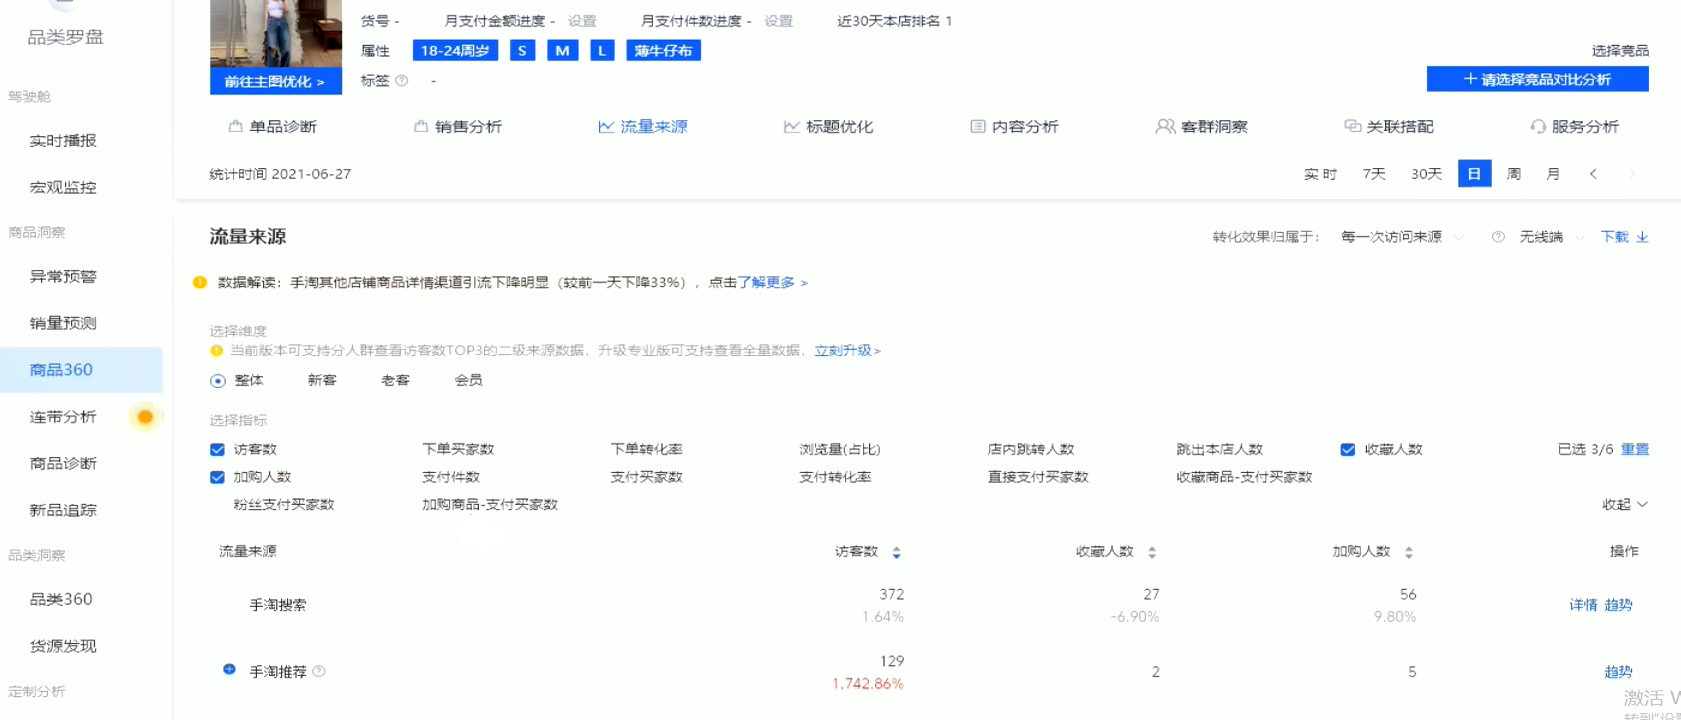Open the 无线端 device dropdown

tap(1552, 237)
